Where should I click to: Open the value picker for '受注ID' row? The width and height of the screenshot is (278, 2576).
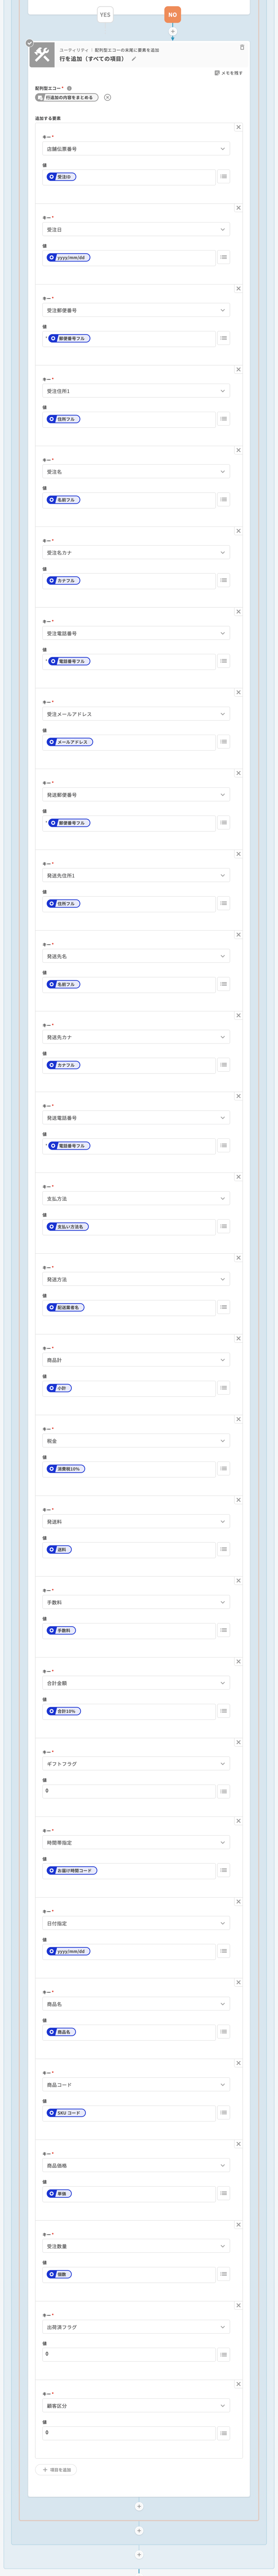(x=223, y=177)
